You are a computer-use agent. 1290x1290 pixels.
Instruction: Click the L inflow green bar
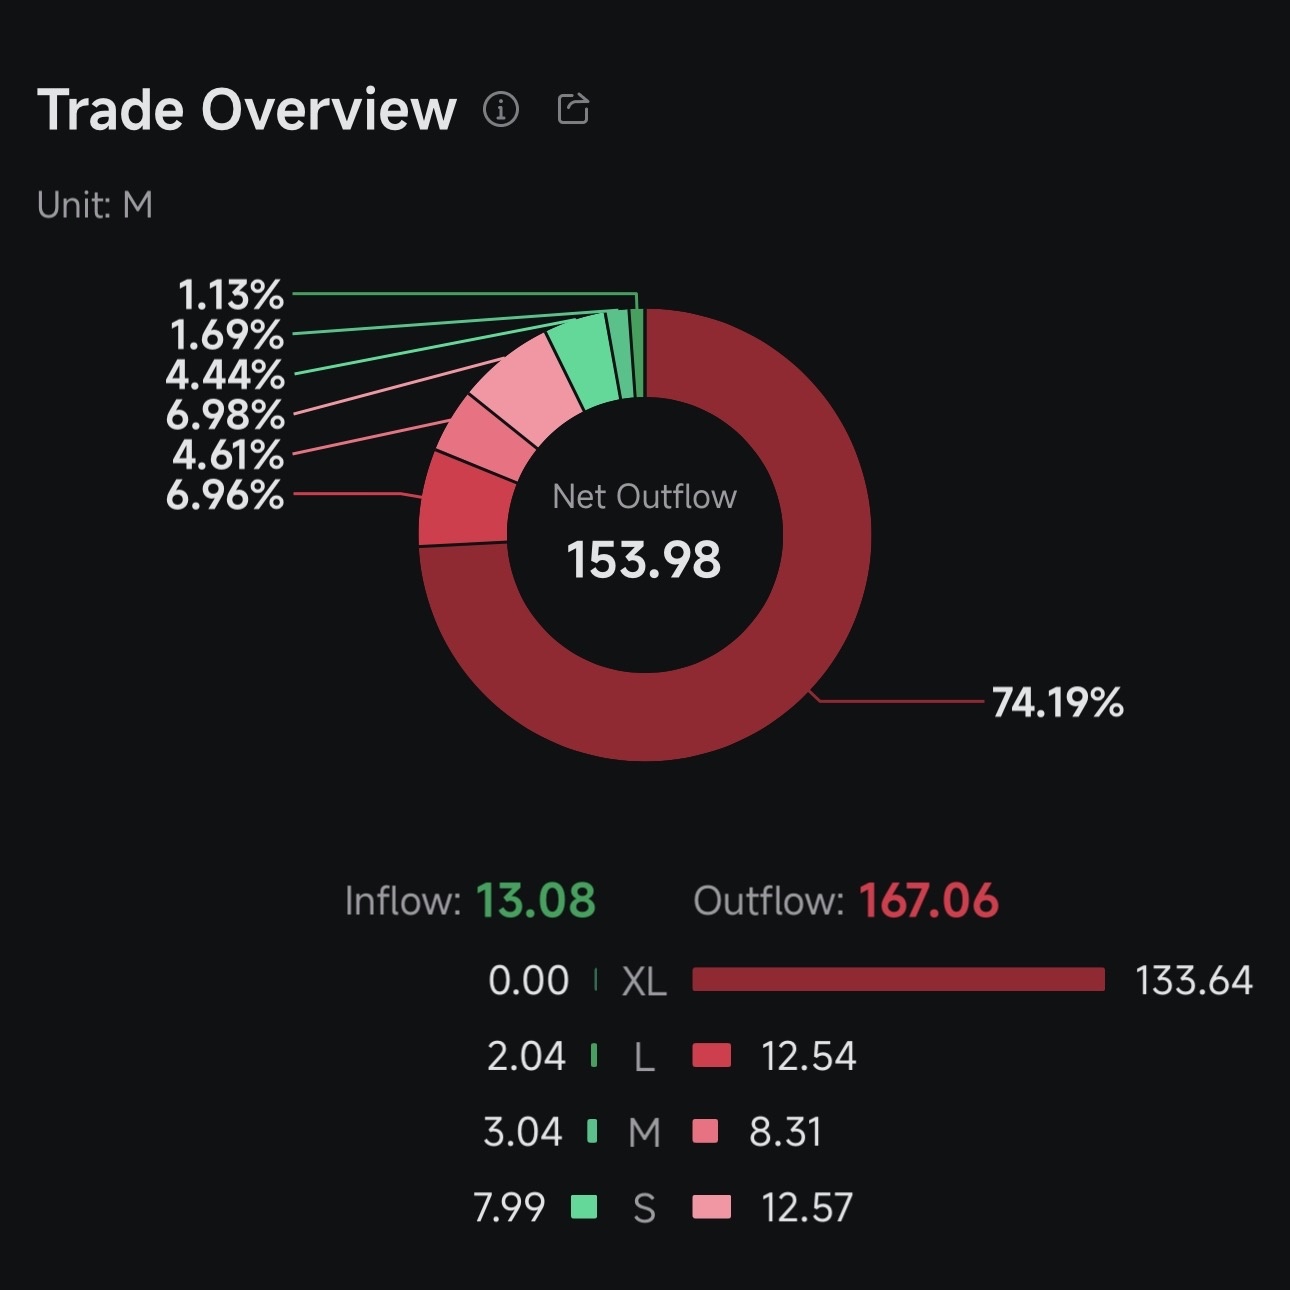coord(594,1056)
